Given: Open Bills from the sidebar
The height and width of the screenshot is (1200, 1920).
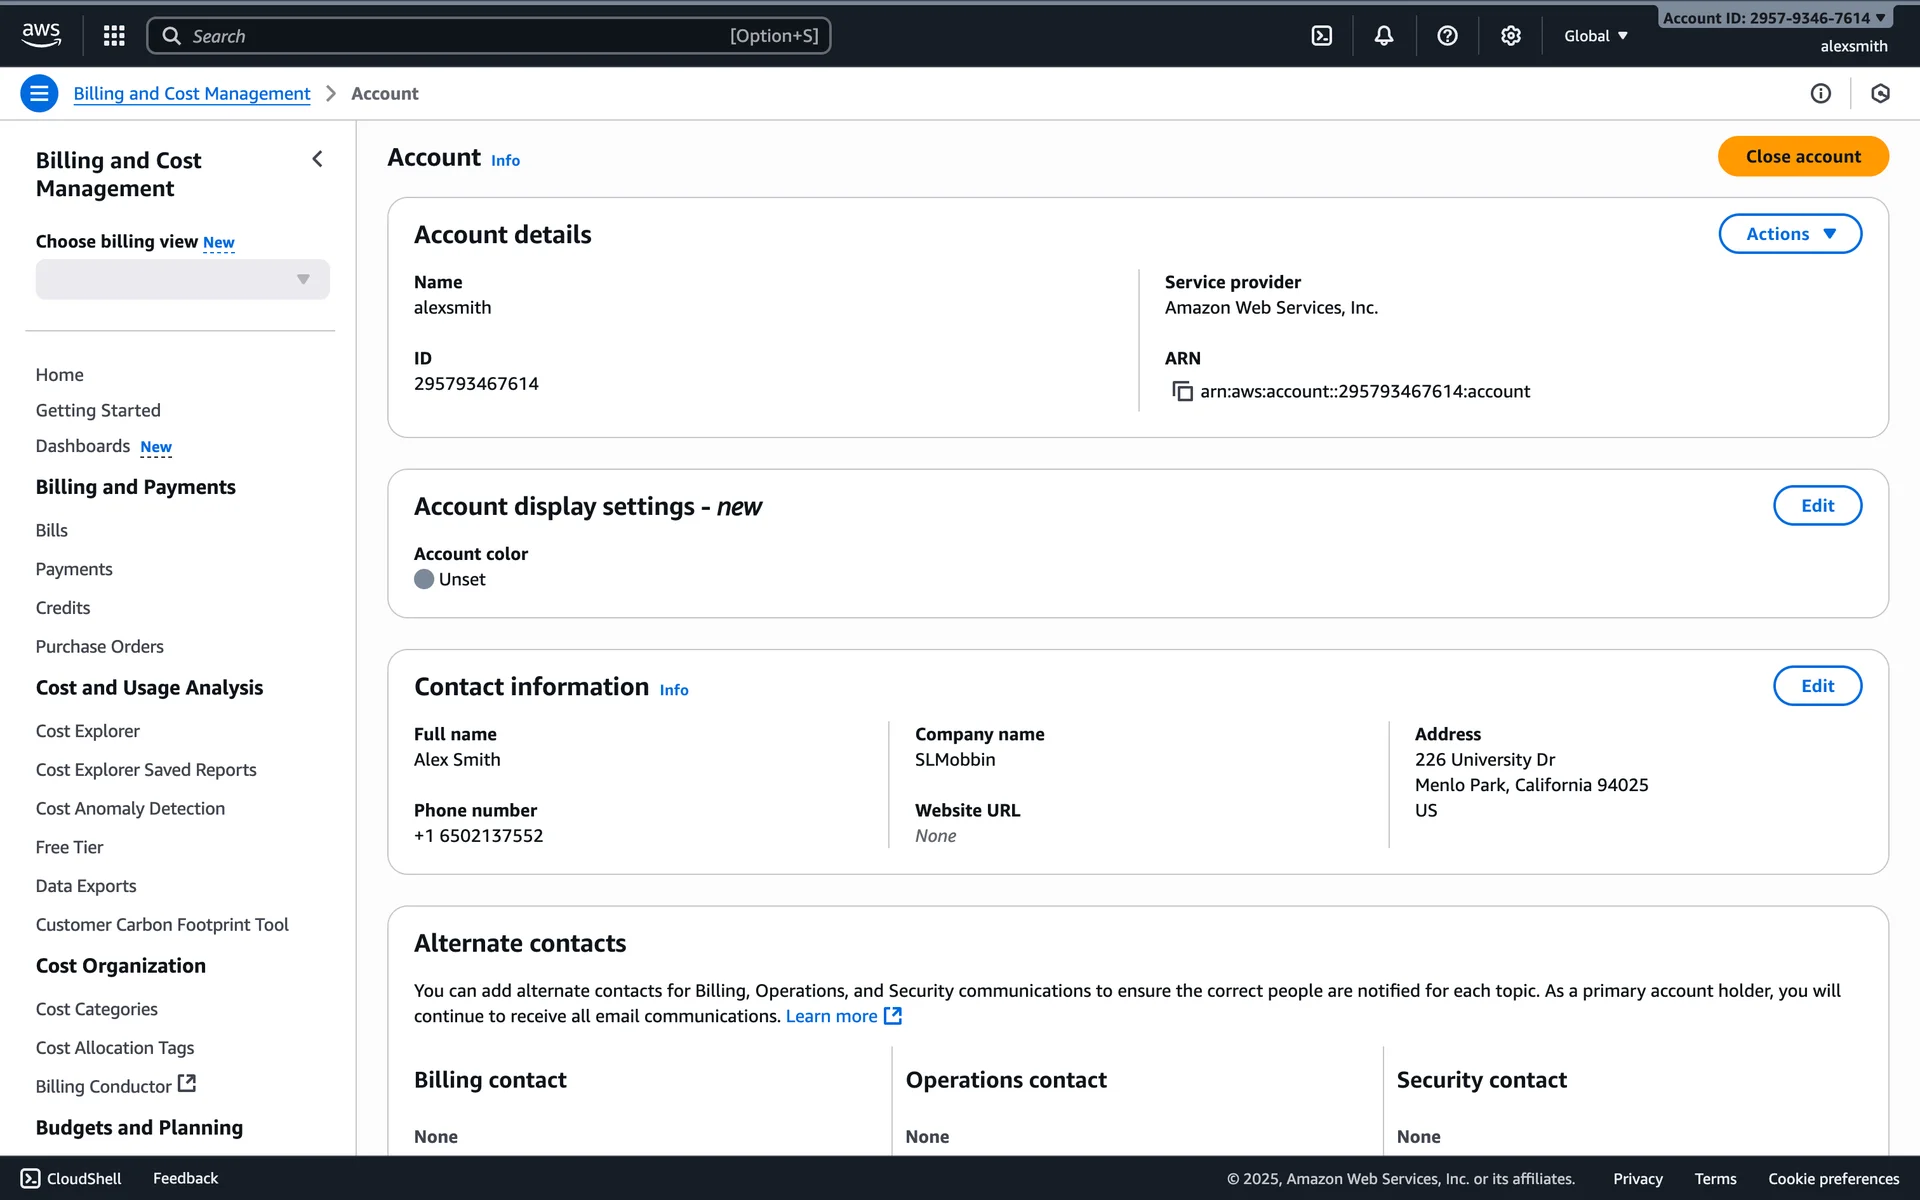Looking at the screenshot, I should point(52,530).
